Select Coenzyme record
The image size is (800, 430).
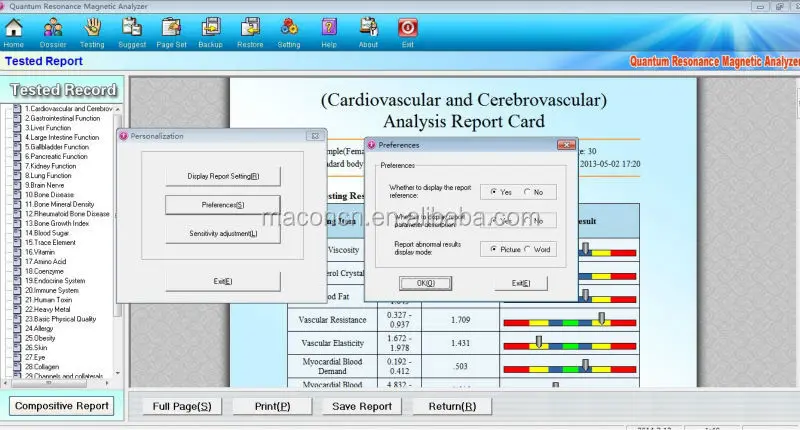44,271
